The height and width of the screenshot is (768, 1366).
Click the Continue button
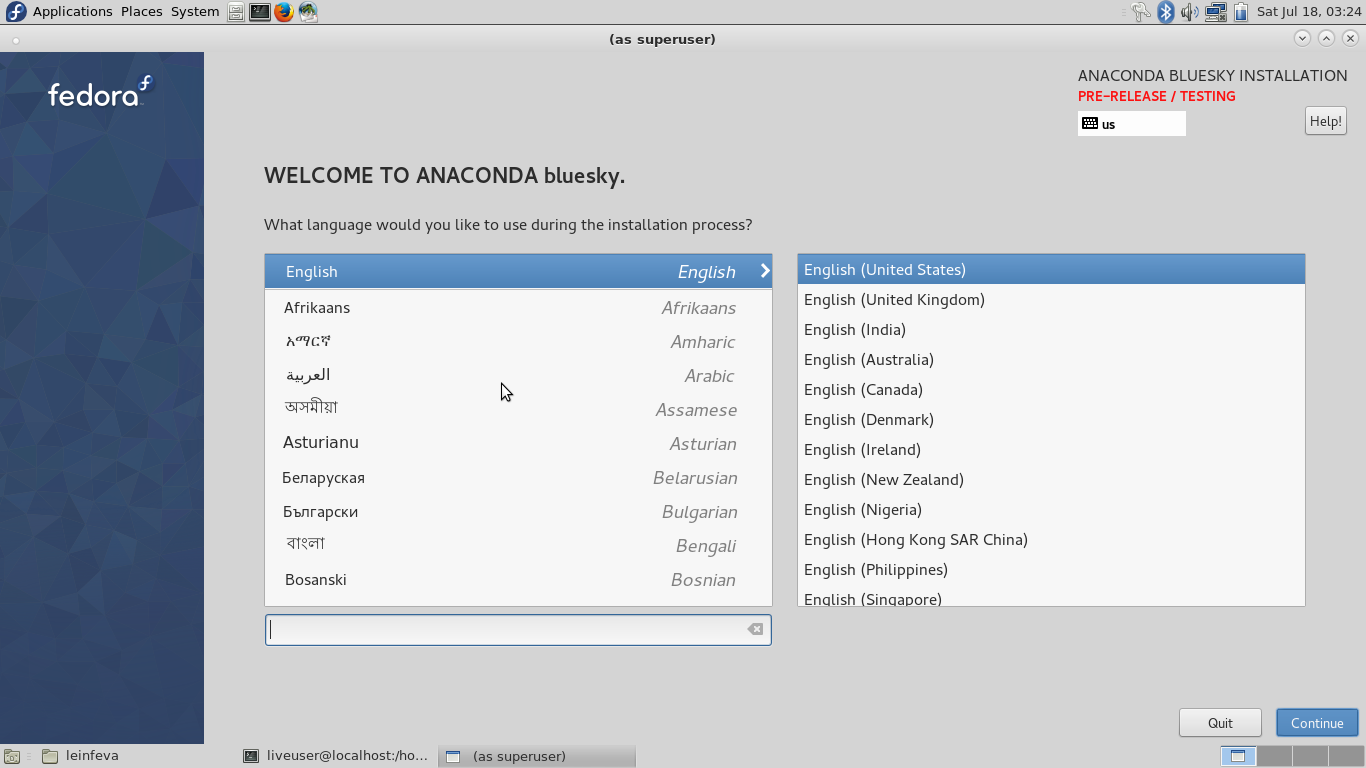coord(1317,723)
